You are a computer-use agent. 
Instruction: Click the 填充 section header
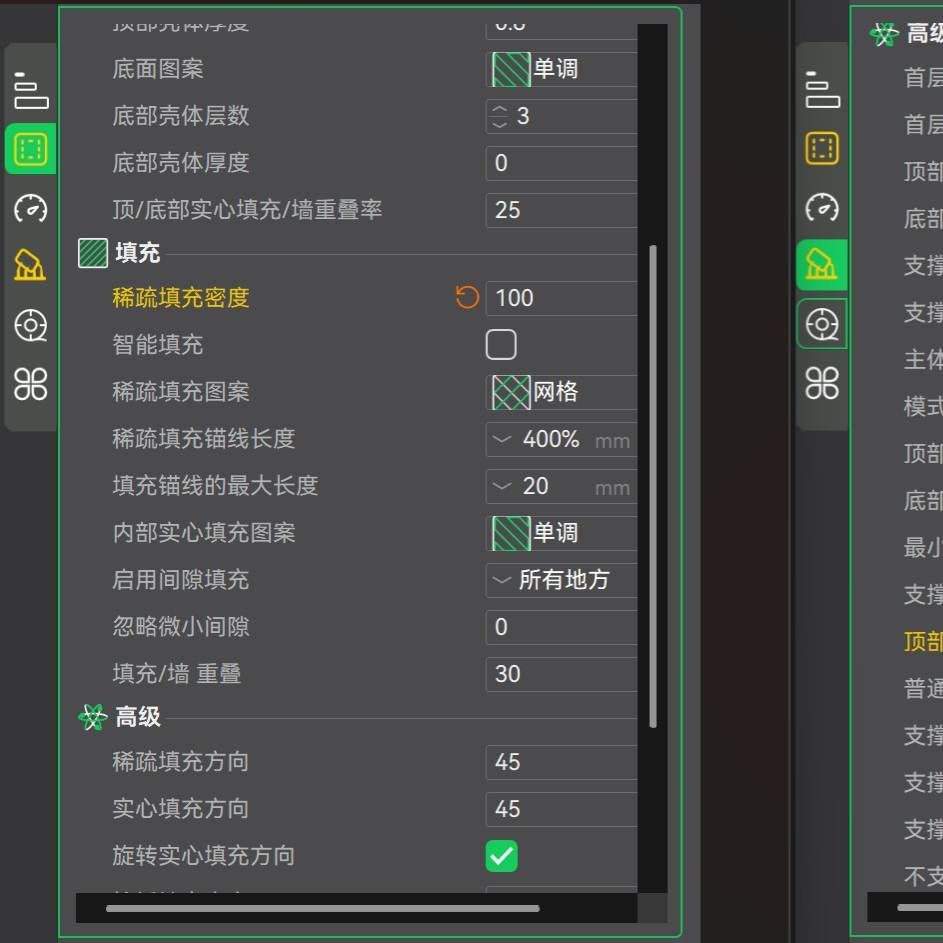pos(137,253)
